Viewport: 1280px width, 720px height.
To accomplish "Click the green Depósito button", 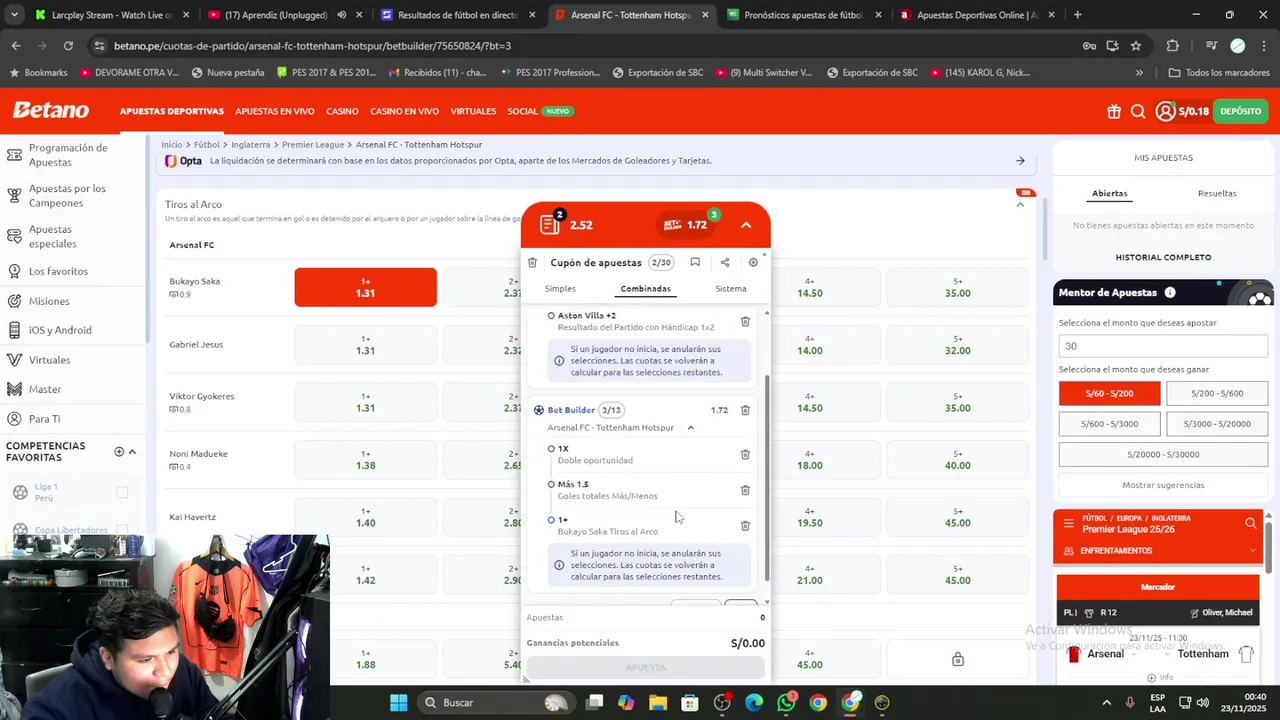I will coord(1241,111).
